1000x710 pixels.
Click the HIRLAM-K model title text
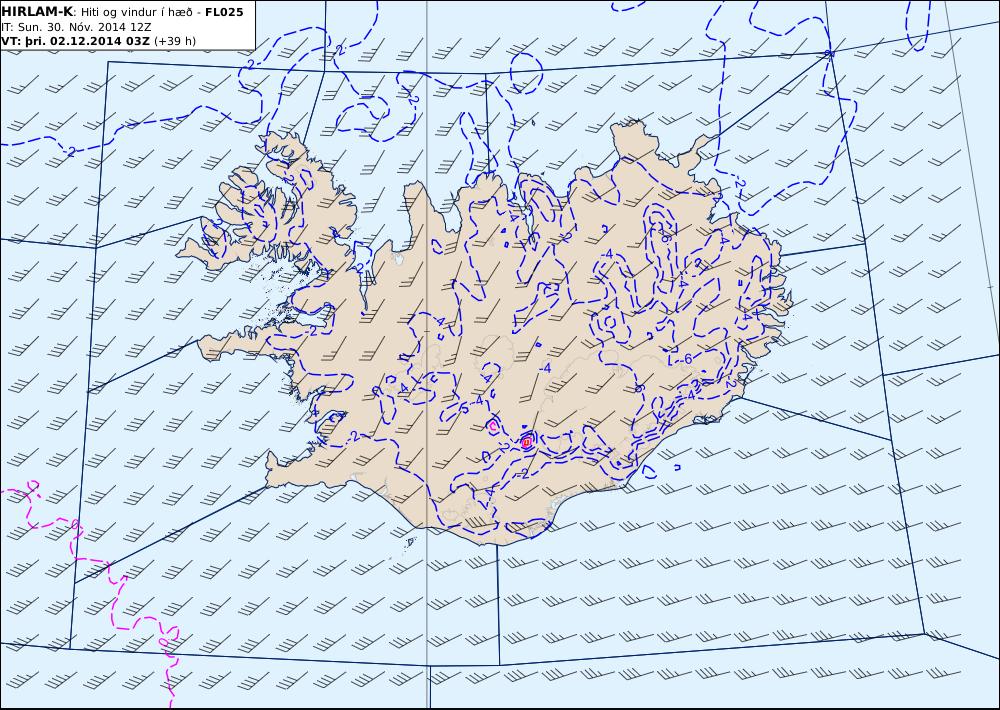[x=37, y=12]
